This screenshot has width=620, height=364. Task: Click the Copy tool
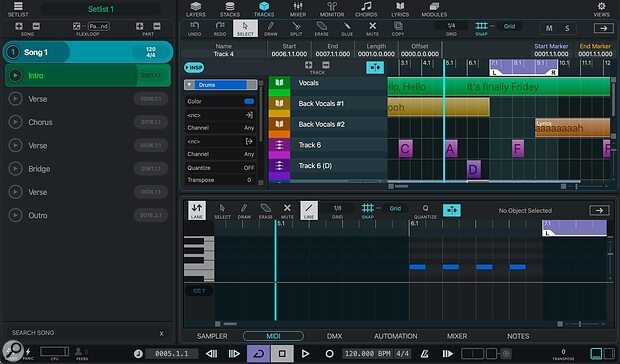398,28
